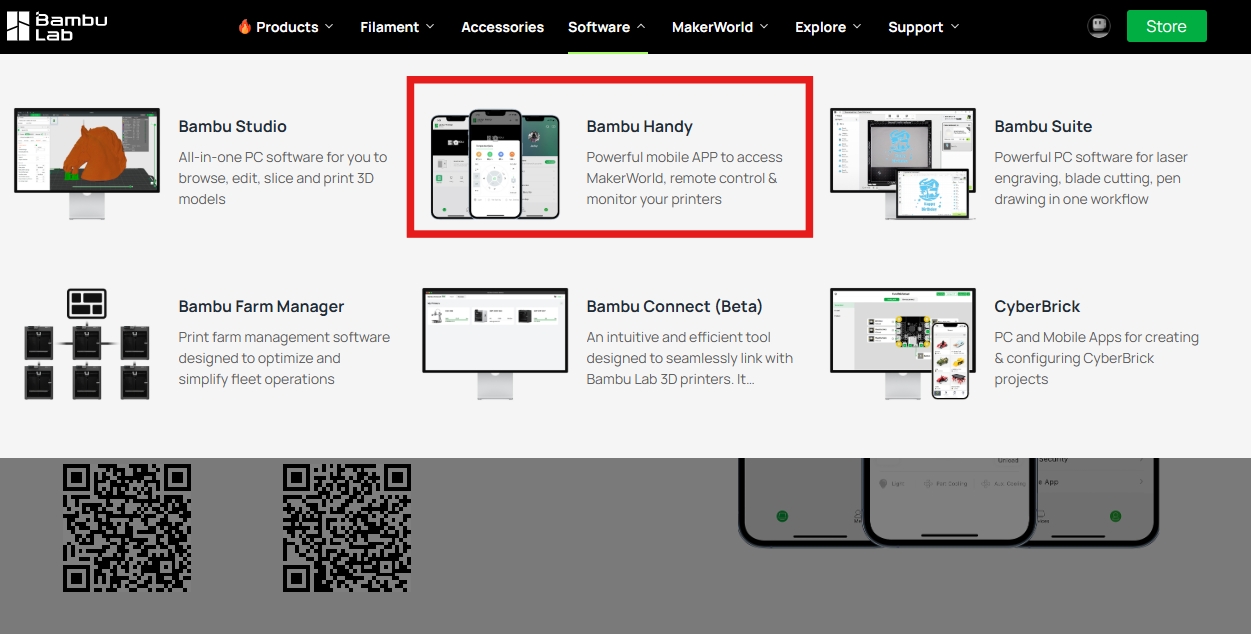Select the Bambu Handy title link
The width and height of the screenshot is (1251, 634).
(x=639, y=126)
